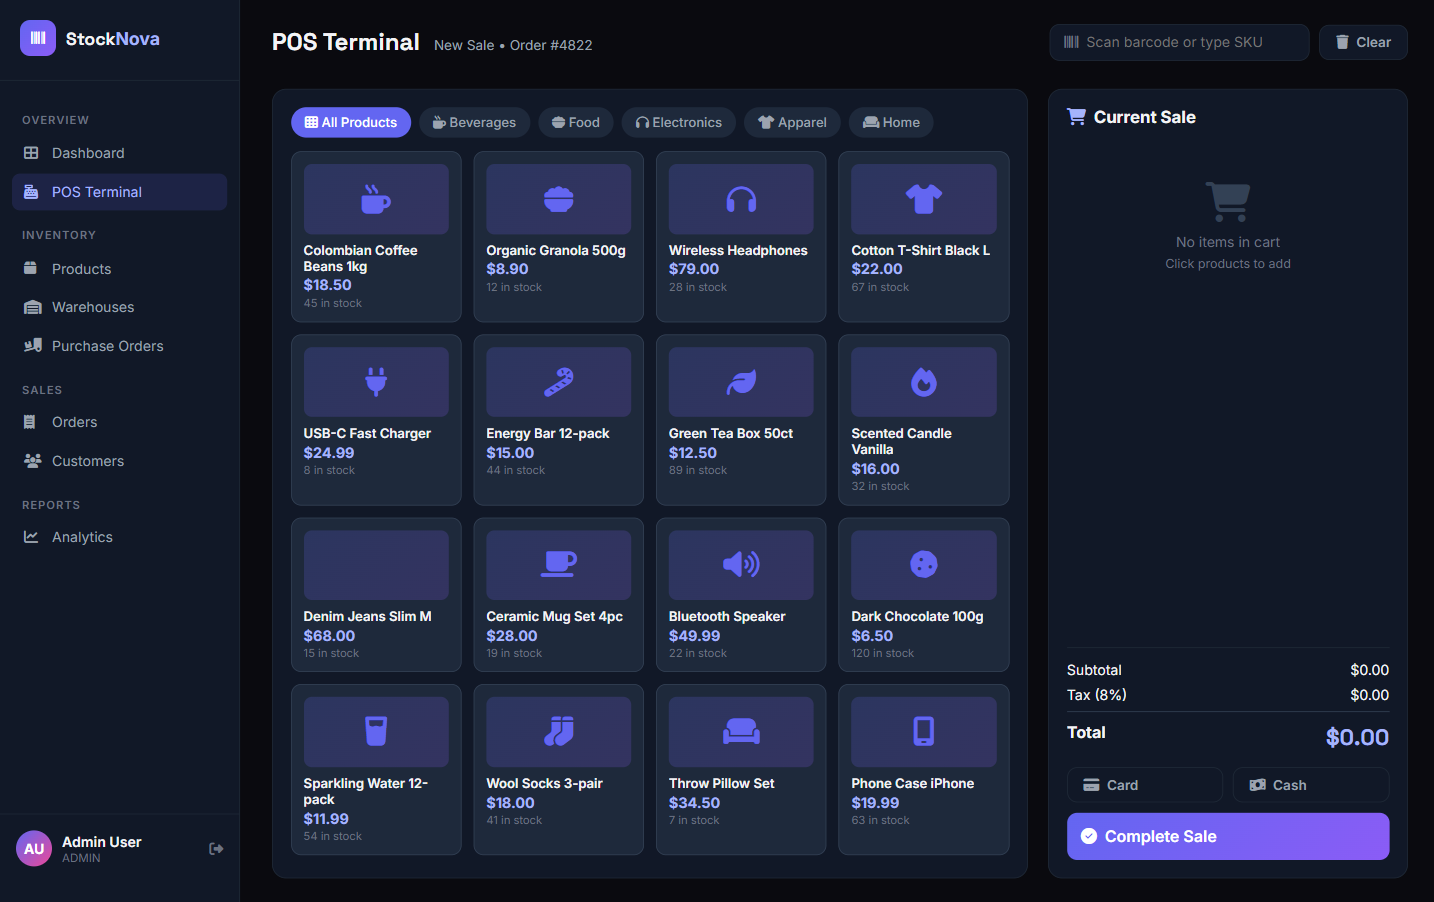Open Dashboard from the sidebar
1434x902 pixels.
[120, 153]
